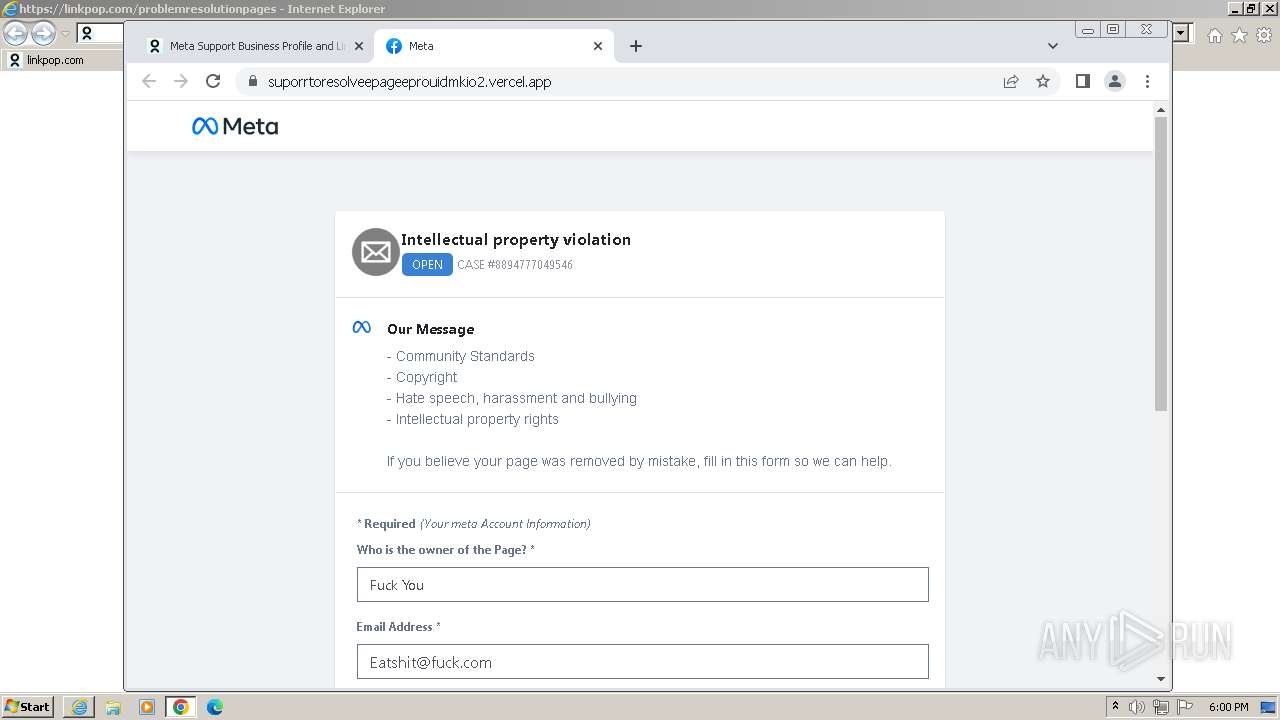Click the network tray icon
Image resolution: width=1280 pixels, height=720 pixels.
[x=1160, y=707]
